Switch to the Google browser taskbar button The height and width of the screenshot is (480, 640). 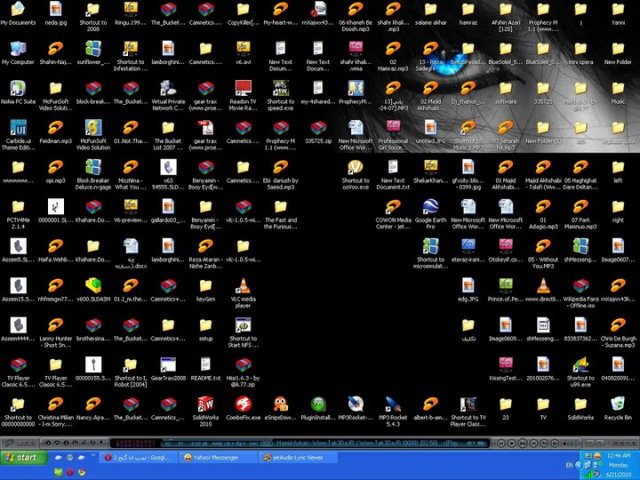[137, 457]
